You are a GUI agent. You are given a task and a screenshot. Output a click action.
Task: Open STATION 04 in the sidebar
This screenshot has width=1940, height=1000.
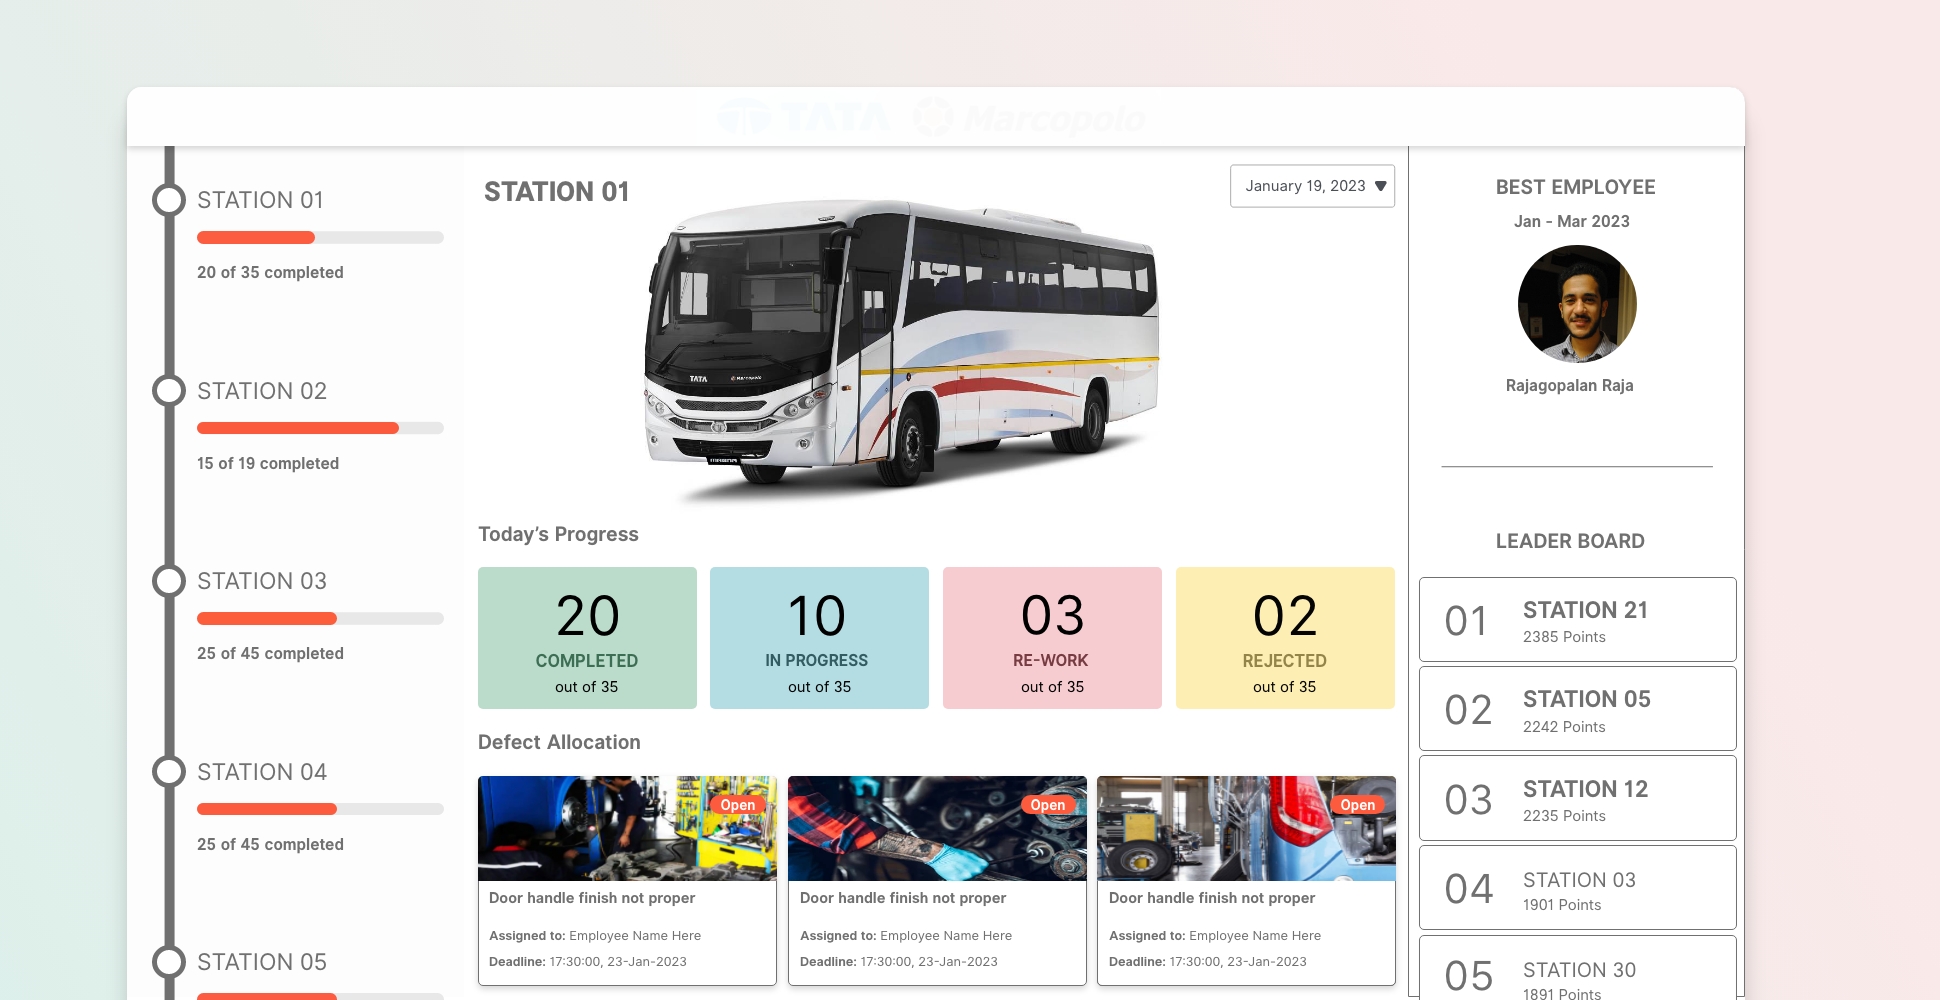(262, 772)
